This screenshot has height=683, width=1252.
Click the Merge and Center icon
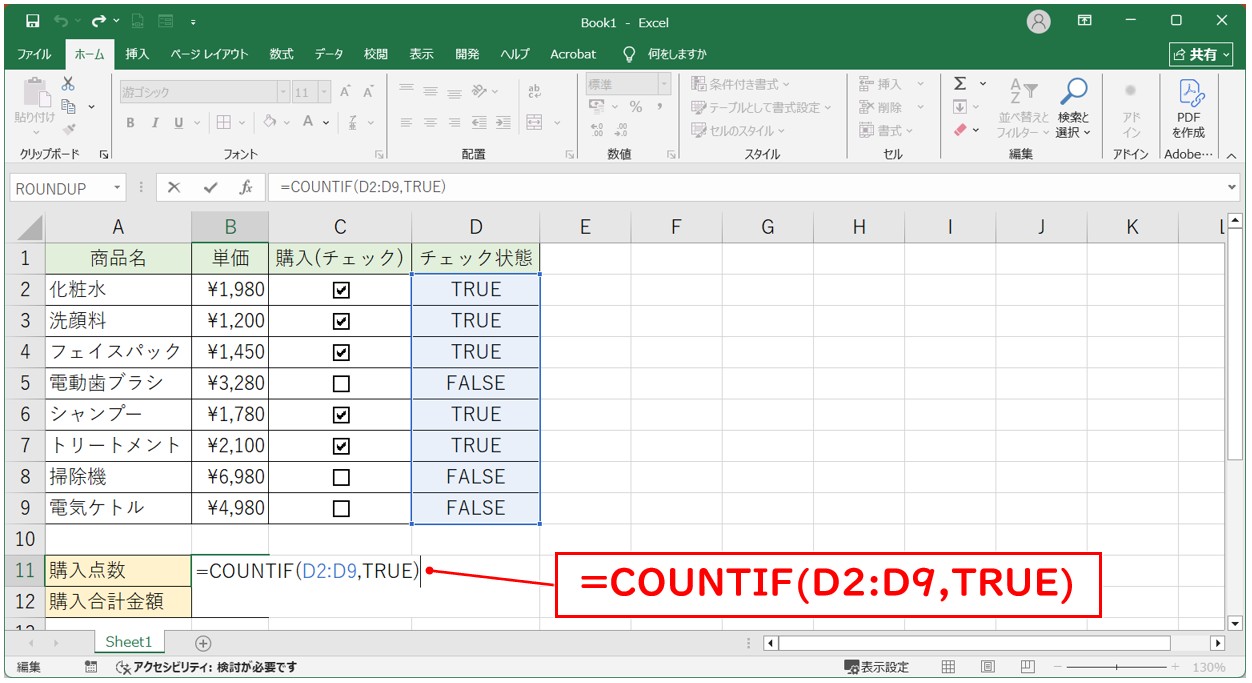pos(535,122)
